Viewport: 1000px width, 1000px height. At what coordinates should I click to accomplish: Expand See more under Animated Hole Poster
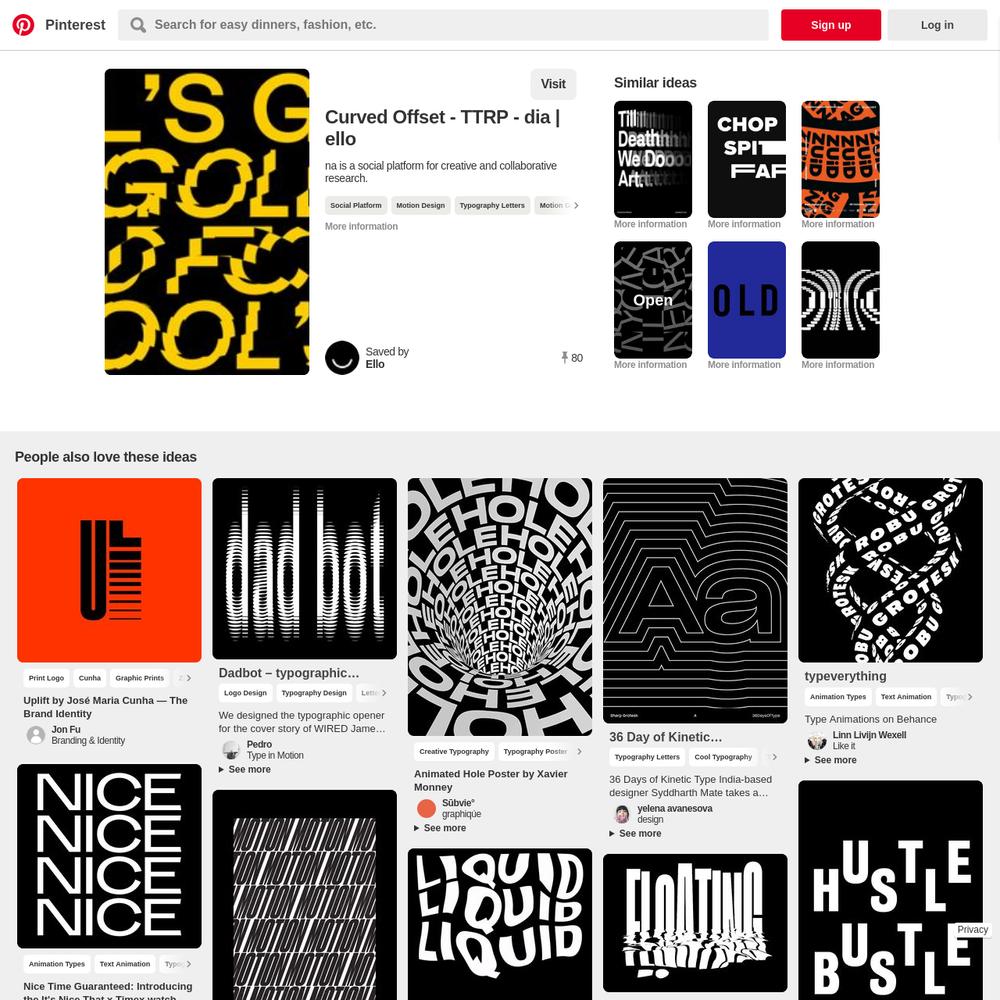[x=440, y=828]
